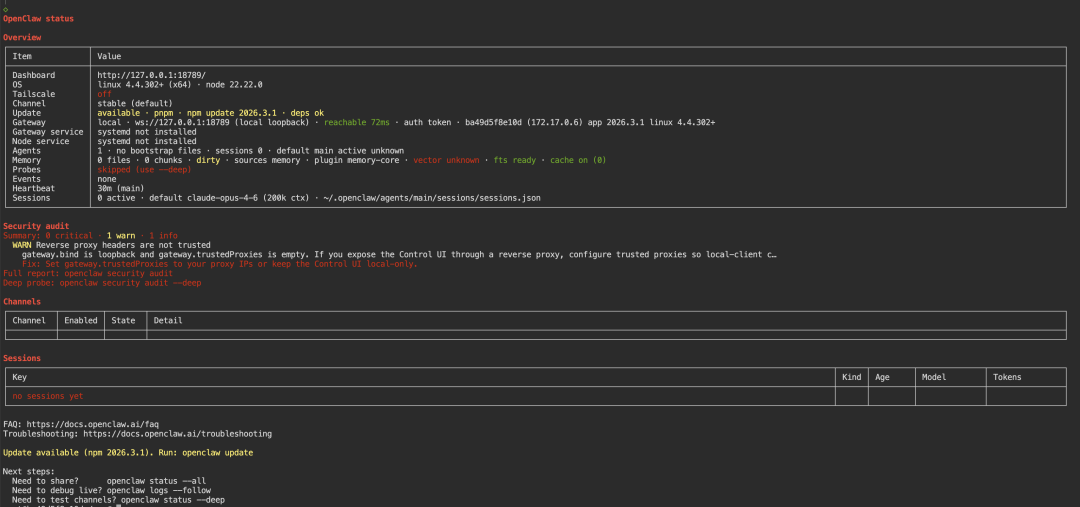Select the red "Channels" section heading
This screenshot has width=1080, height=507.
click(22, 301)
